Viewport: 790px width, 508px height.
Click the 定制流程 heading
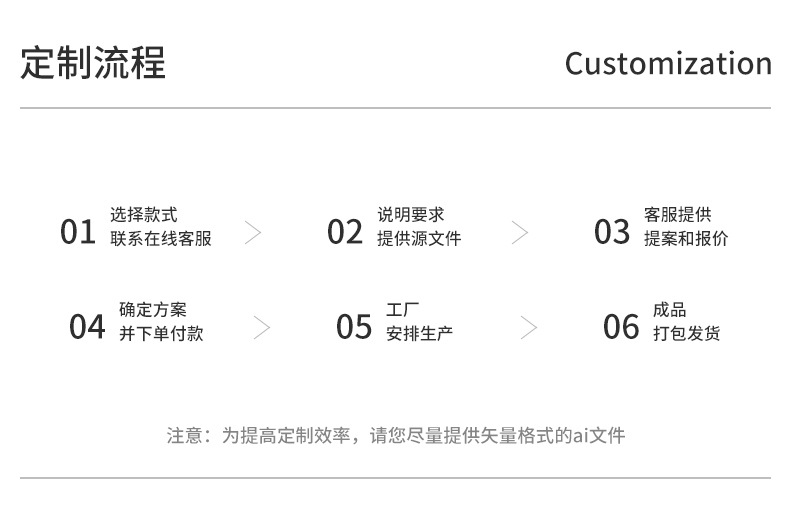pyautogui.click(x=93, y=62)
